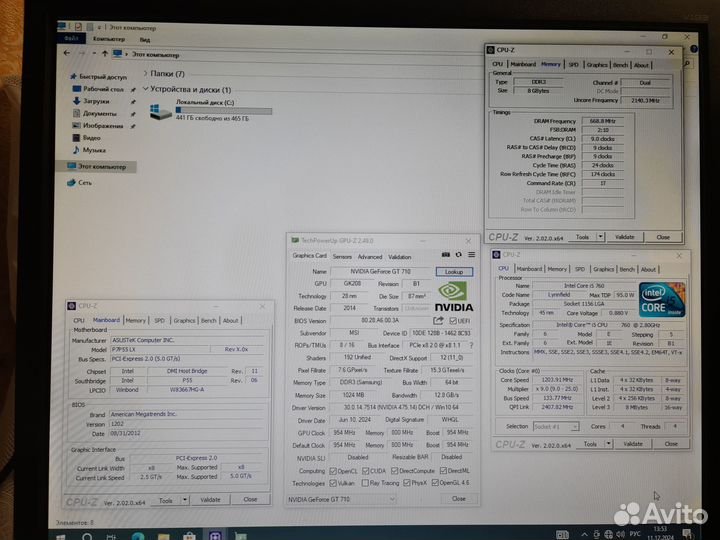Select Загрузки in the sidebar
Viewport: 720px width, 540px height.
point(91,101)
